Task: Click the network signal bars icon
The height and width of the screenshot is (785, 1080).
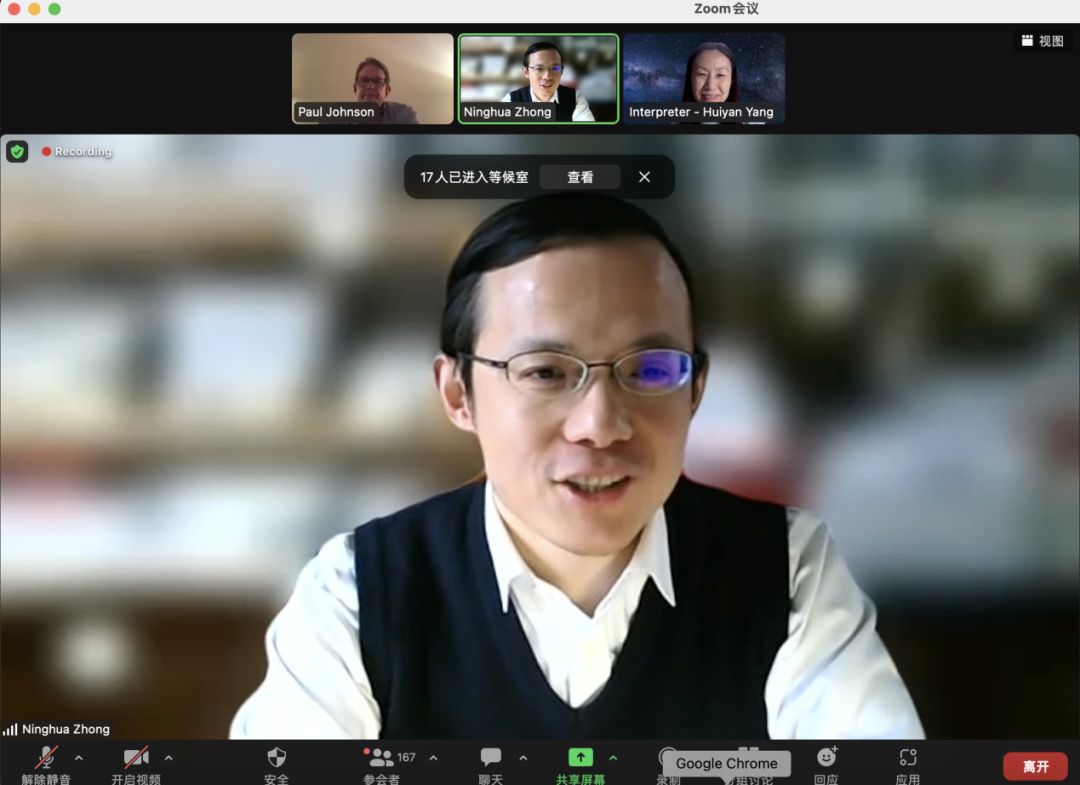Action: pyautogui.click(x=10, y=729)
